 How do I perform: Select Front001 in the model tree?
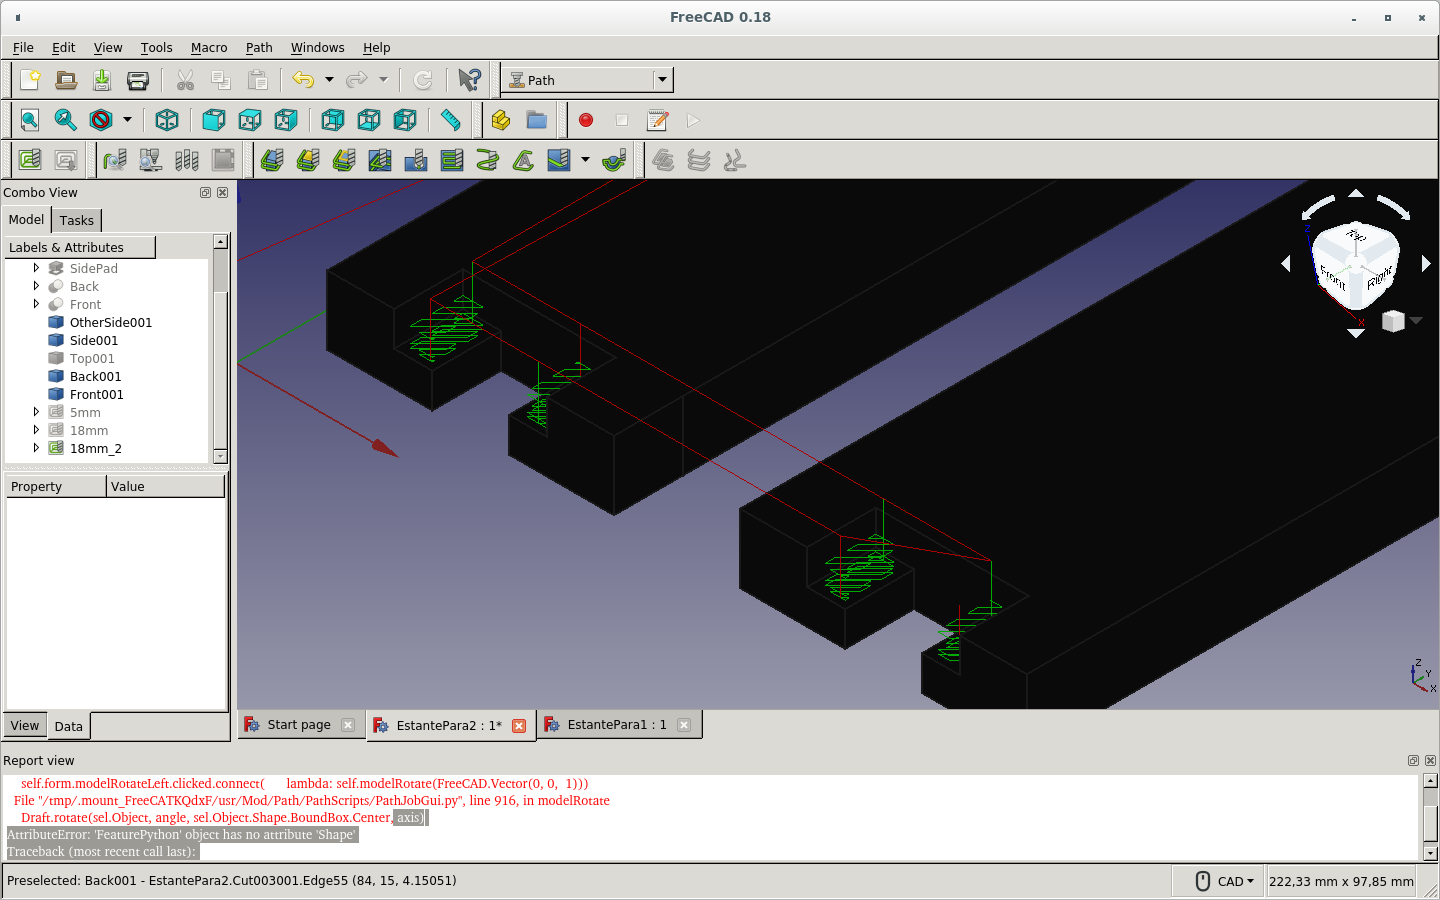(97, 394)
